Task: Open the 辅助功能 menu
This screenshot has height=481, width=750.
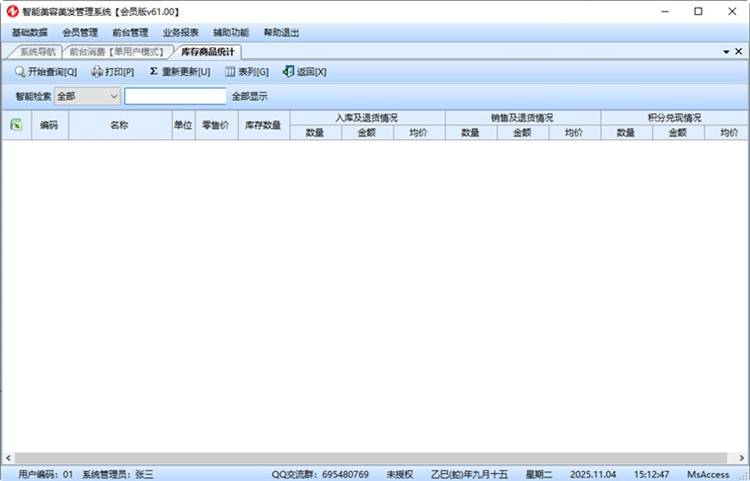Action: tap(231, 33)
